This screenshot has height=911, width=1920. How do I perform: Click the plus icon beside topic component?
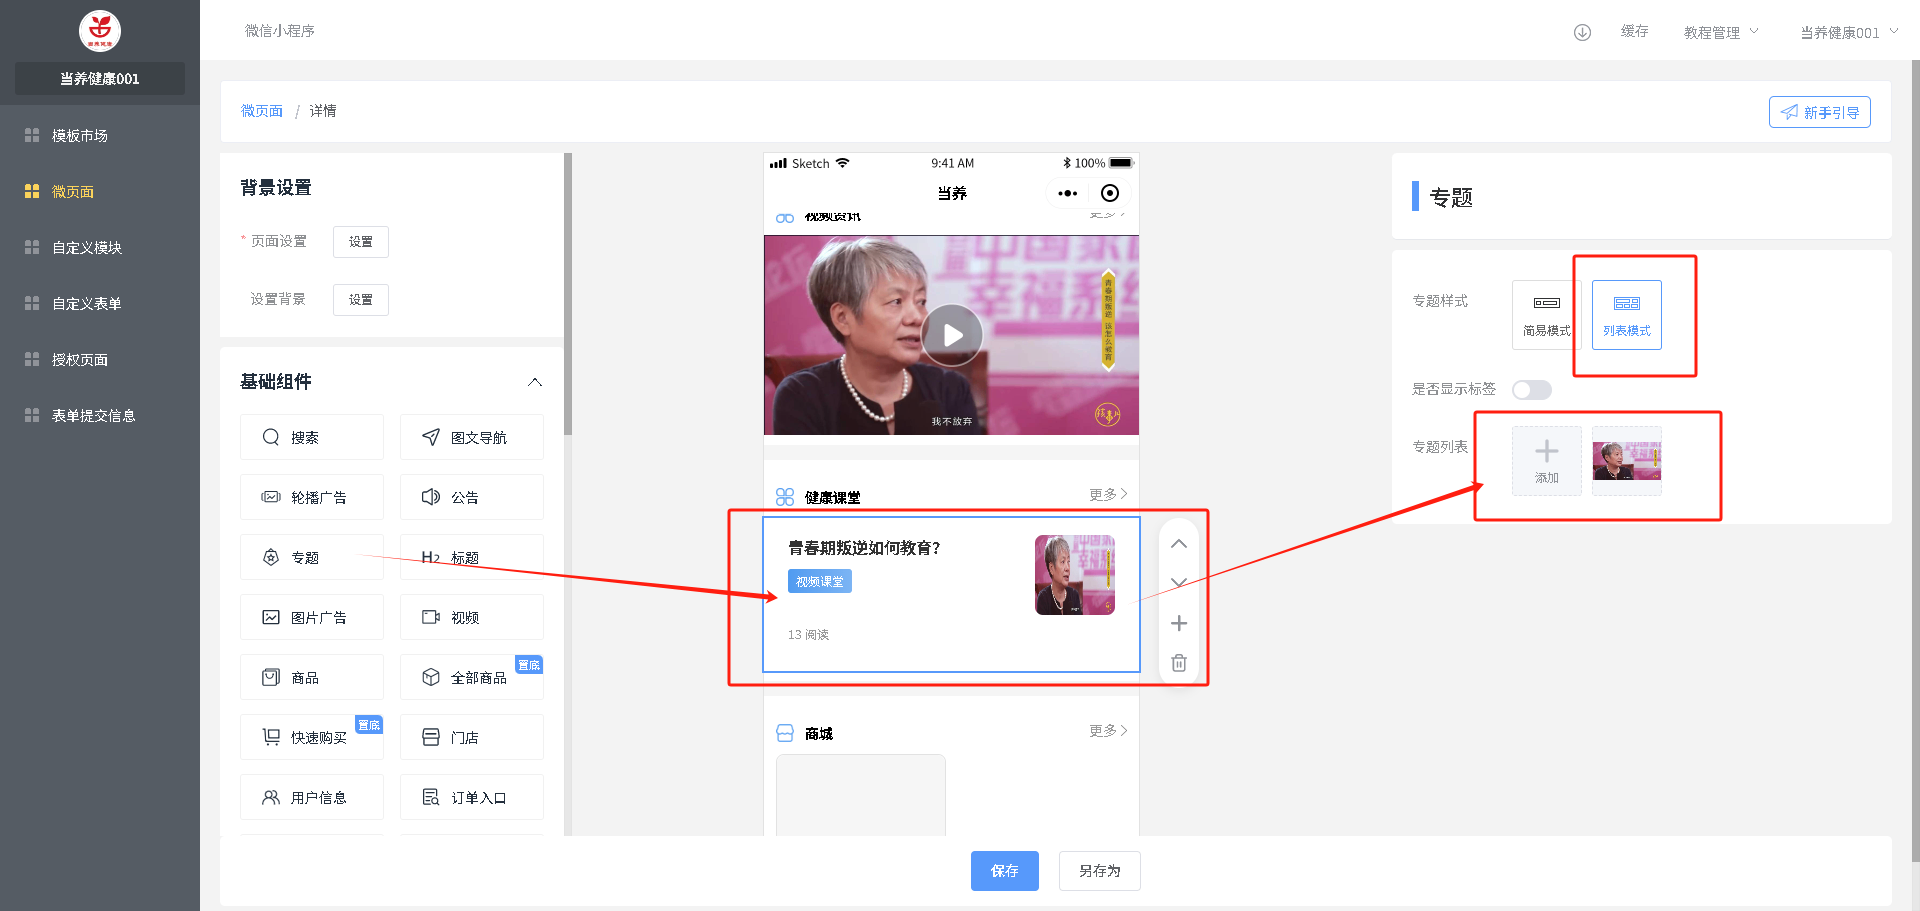click(1179, 624)
